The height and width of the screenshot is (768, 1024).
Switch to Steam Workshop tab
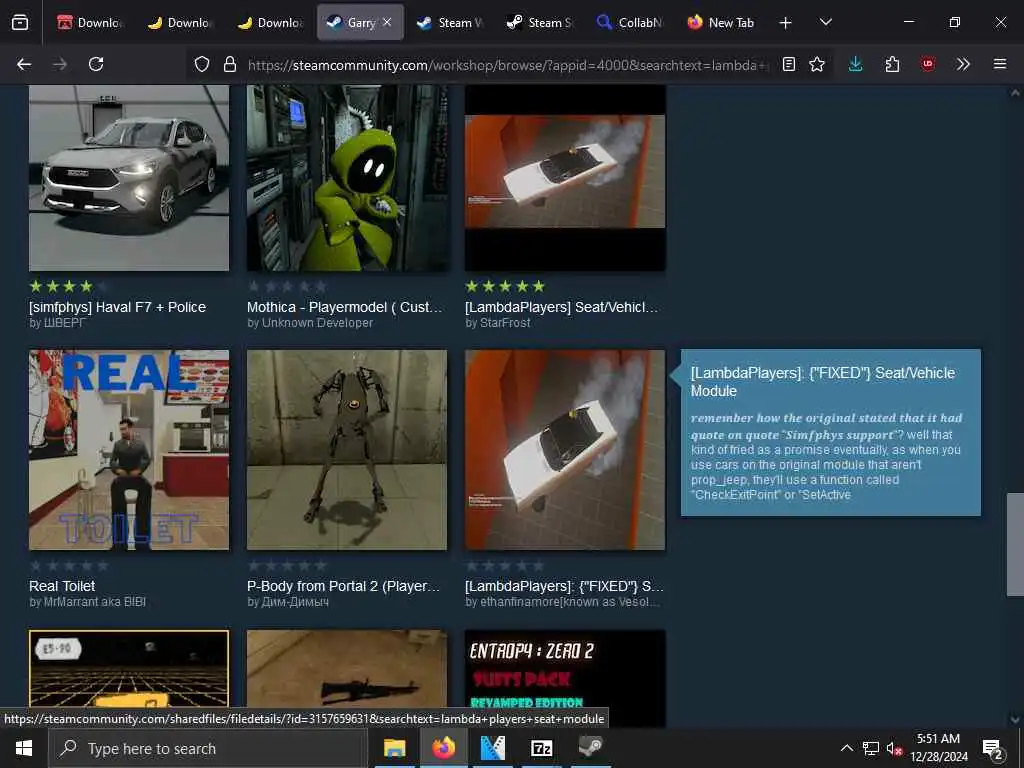[x=450, y=22]
